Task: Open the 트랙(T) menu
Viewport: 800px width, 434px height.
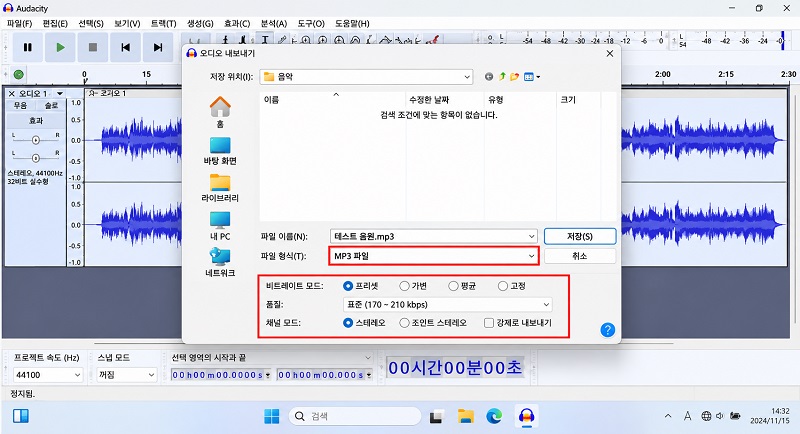Action: pos(163,23)
